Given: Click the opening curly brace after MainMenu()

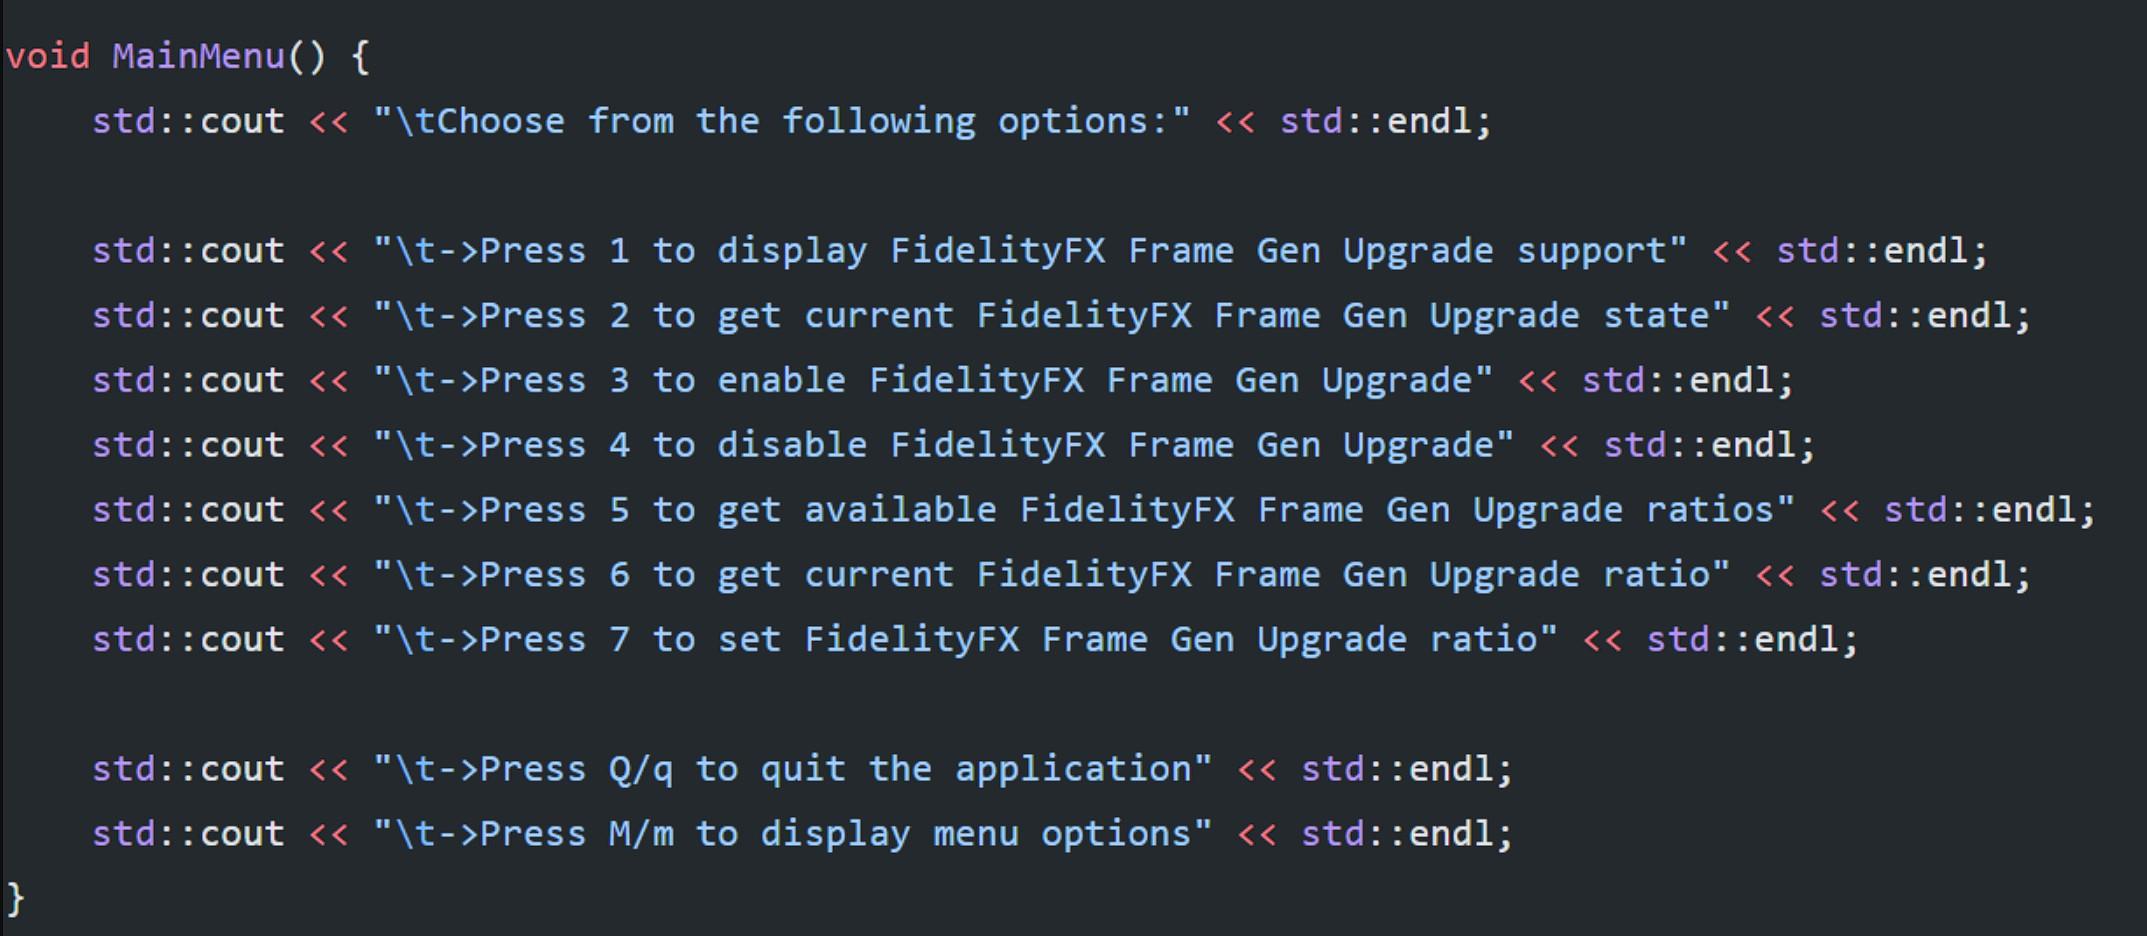Looking at the screenshot, I should [x=360, y=56].
